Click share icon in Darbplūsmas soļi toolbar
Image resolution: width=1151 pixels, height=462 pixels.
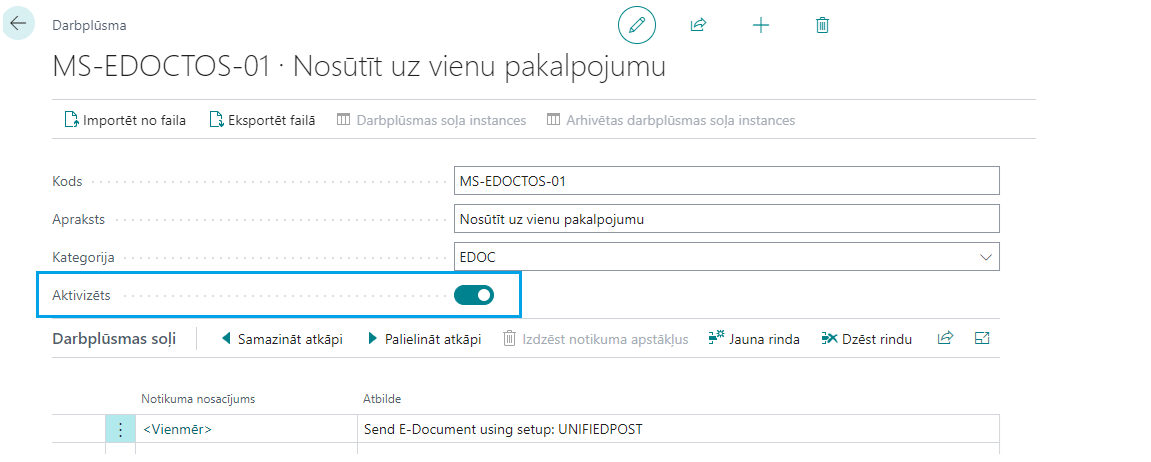(x=945, y=339)
